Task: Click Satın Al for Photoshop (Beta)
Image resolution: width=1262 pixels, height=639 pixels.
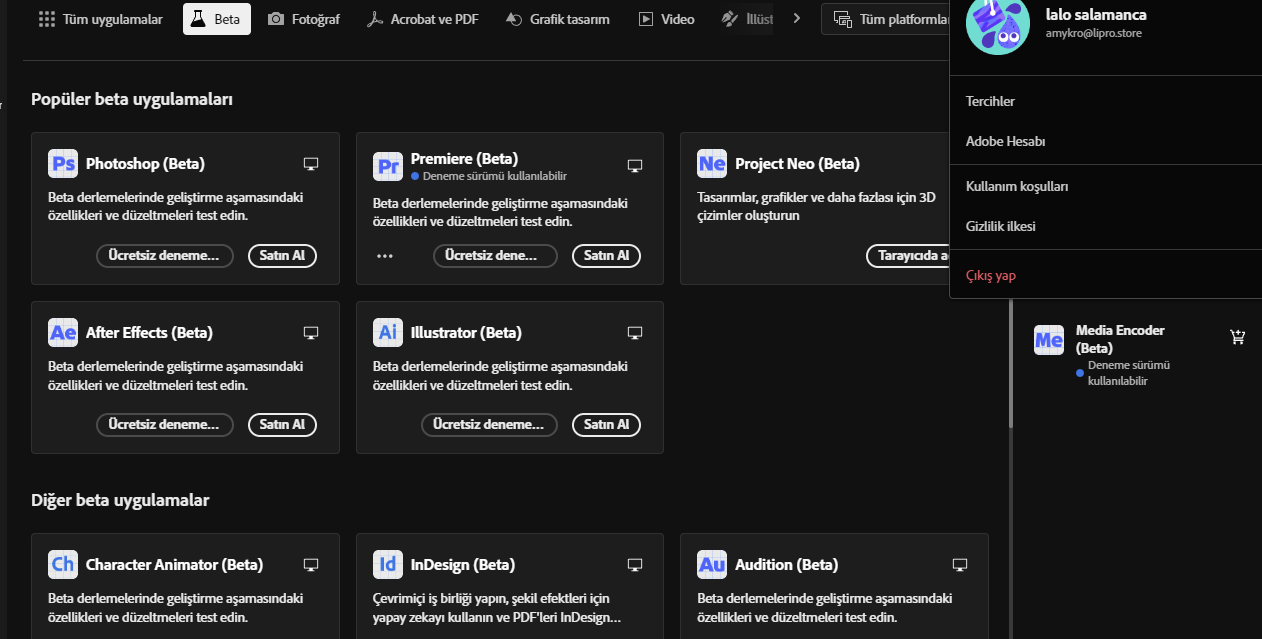Action: pos(282,256)
